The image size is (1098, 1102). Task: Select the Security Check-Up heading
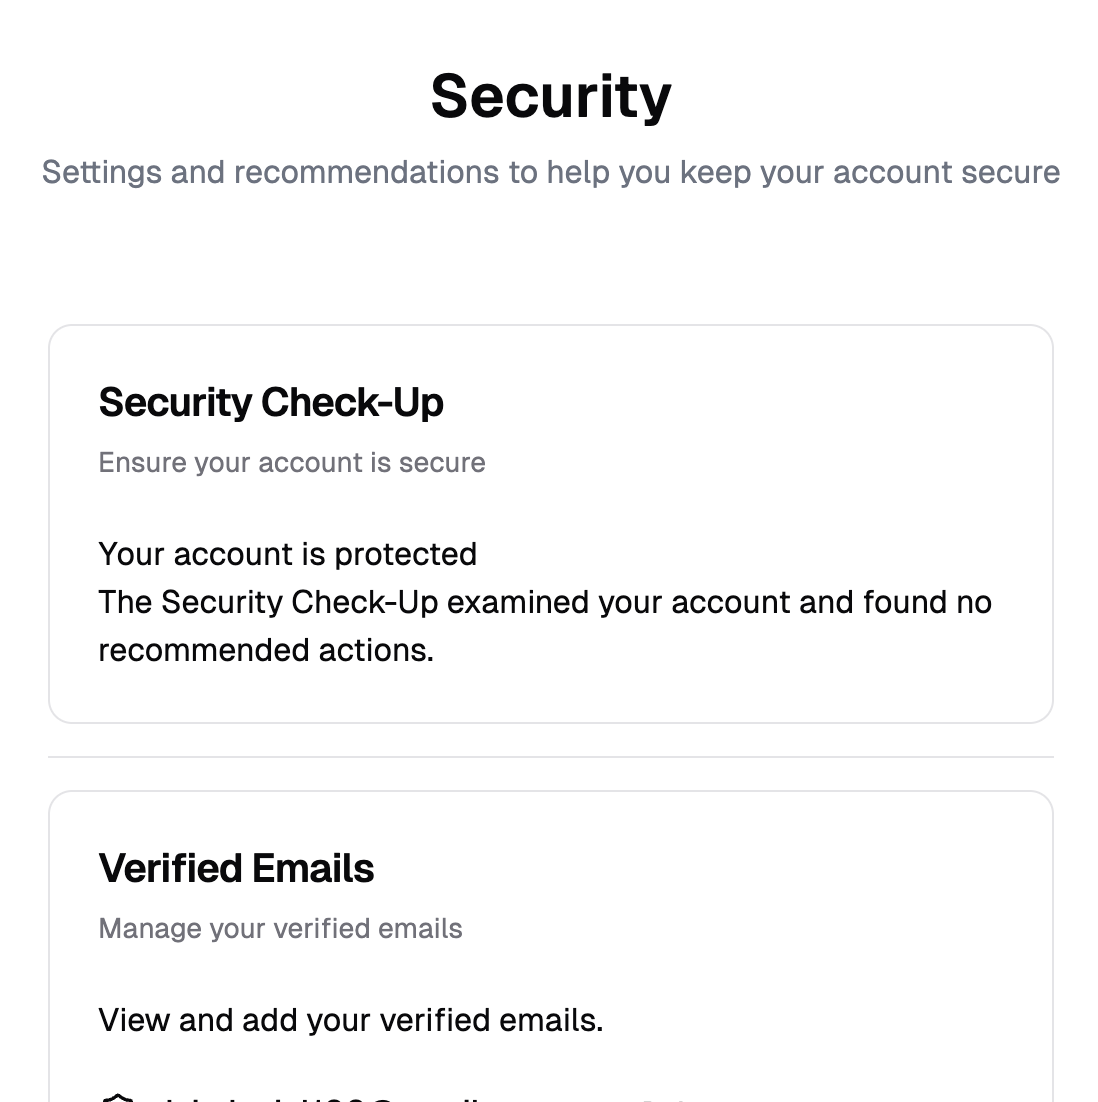click(x=271, y=402)
